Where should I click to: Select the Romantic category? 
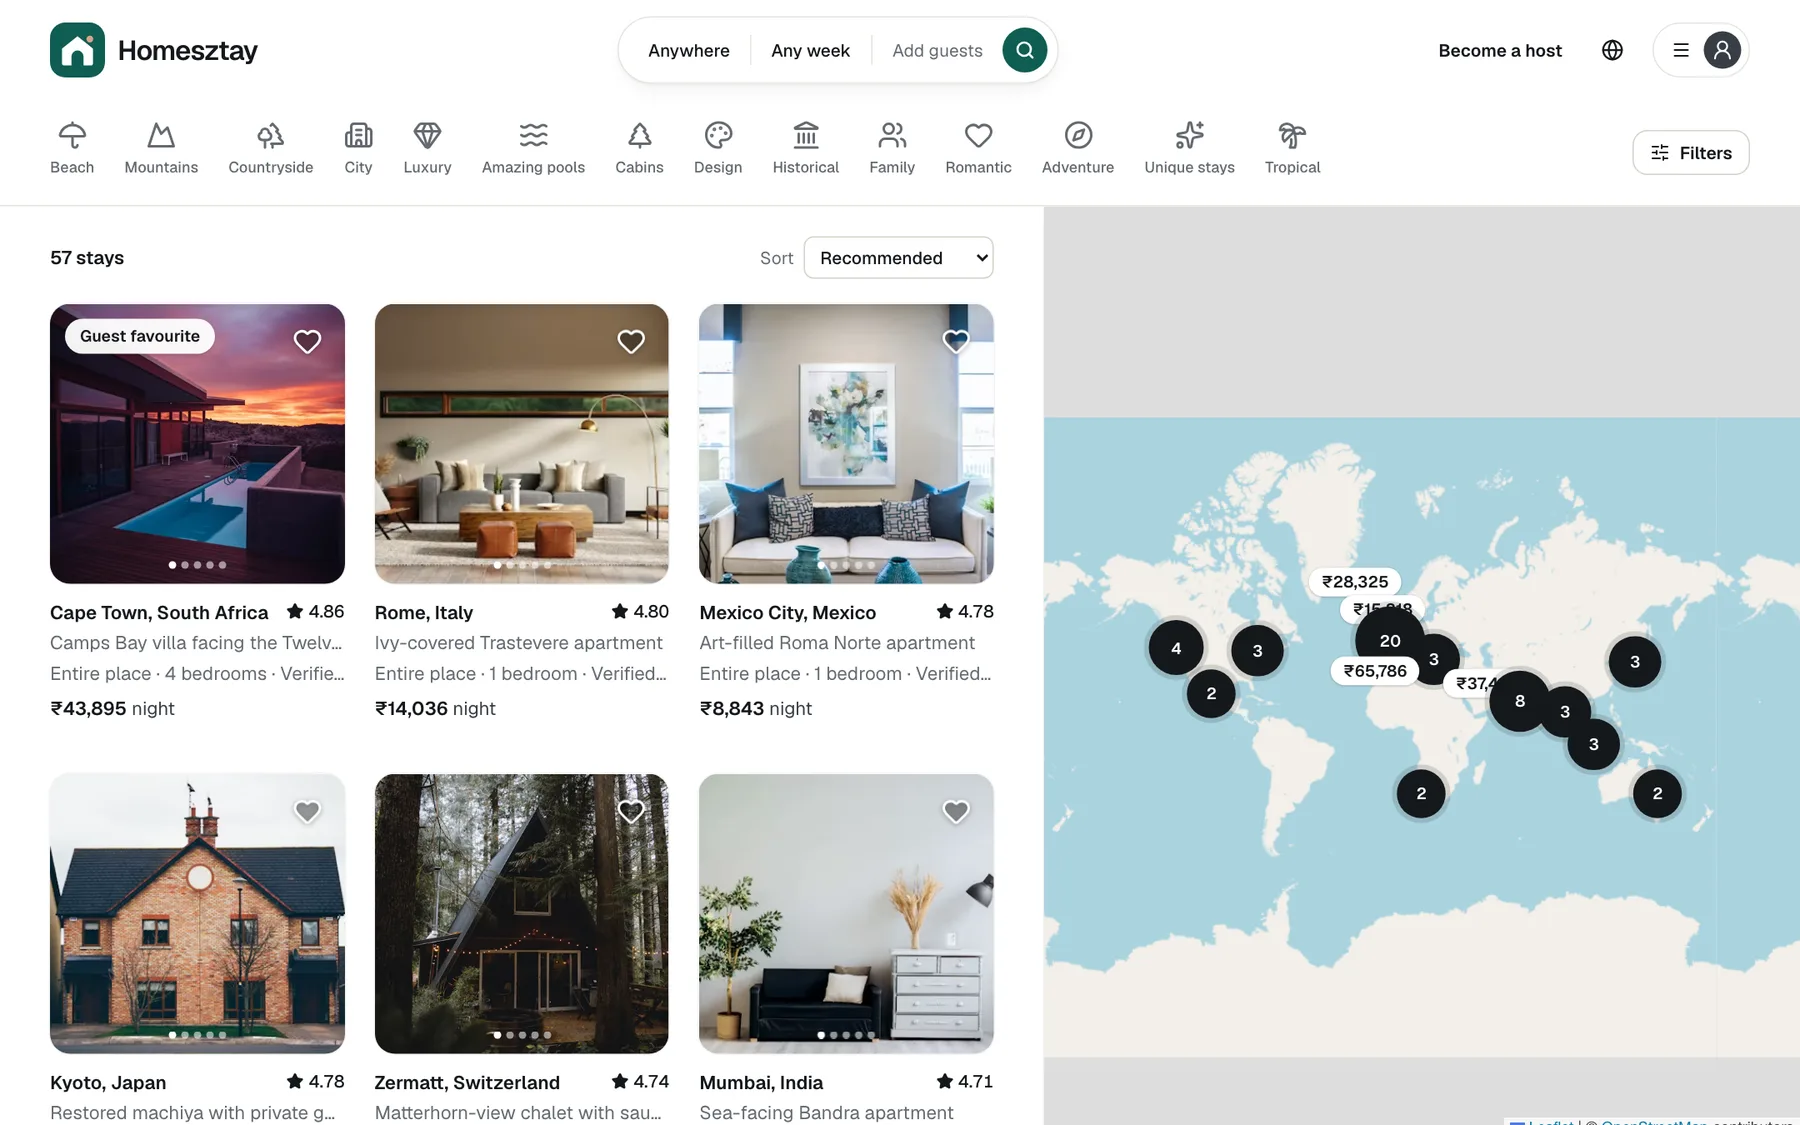coord(978,148)
